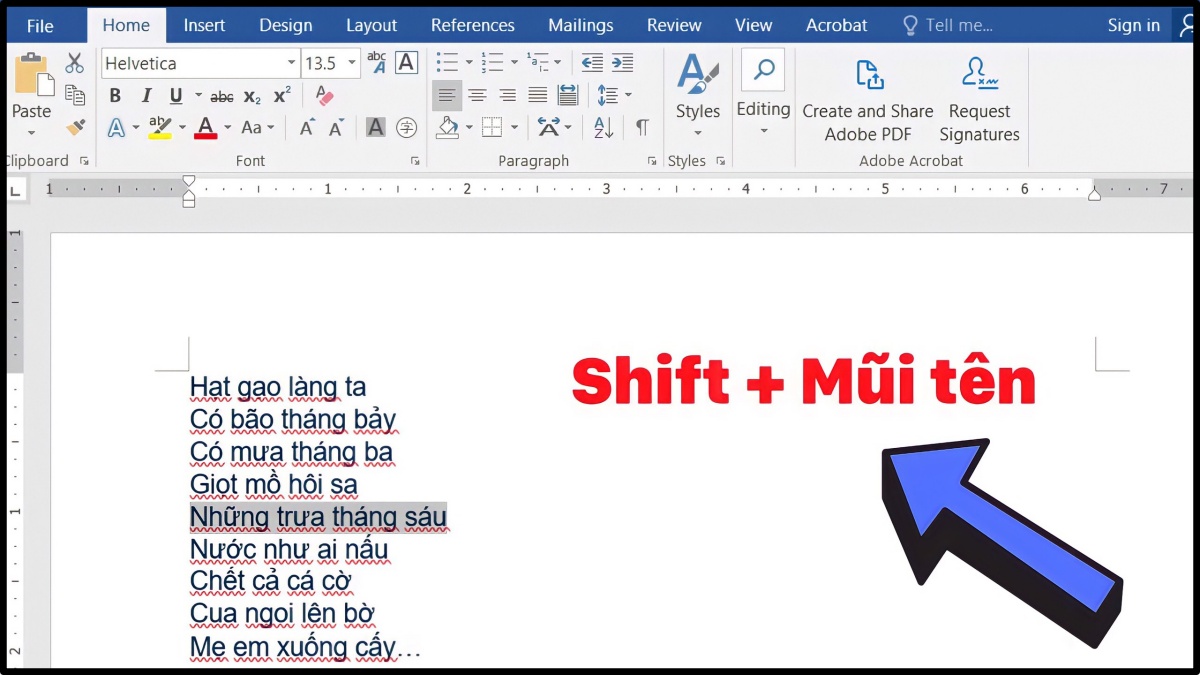Viewport: 1200px width, 675px height.
Task: Select the Superscript icon
Action: 282,95
